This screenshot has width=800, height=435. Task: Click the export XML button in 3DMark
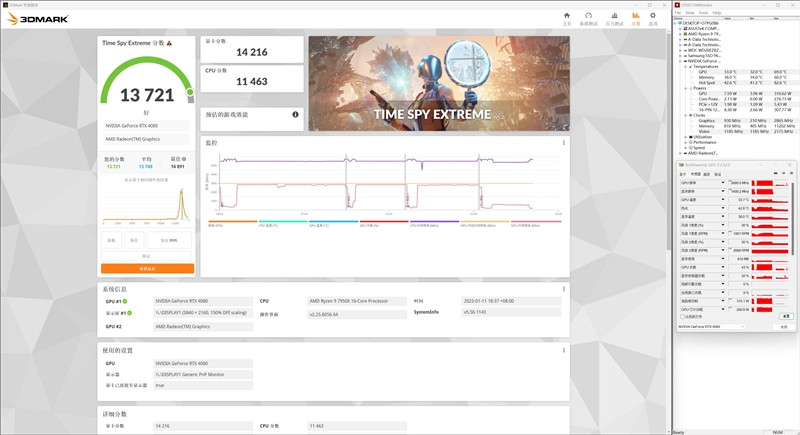169,240
